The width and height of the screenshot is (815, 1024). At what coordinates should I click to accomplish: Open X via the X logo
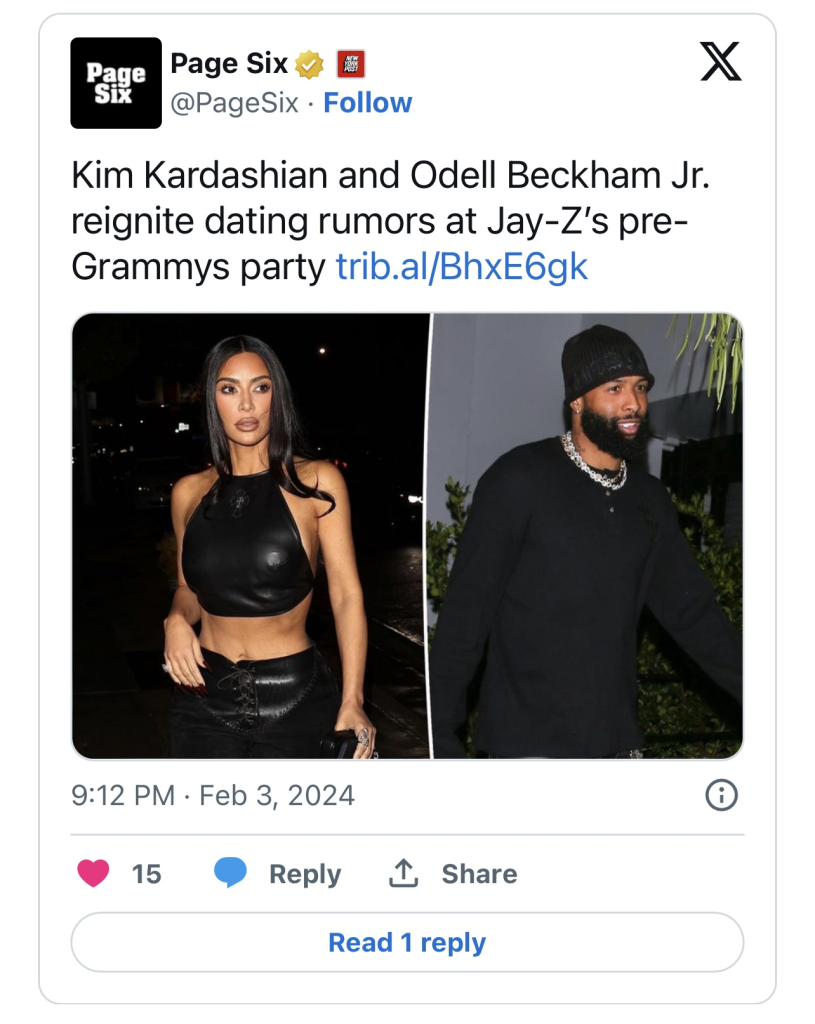tap(720, 65)
